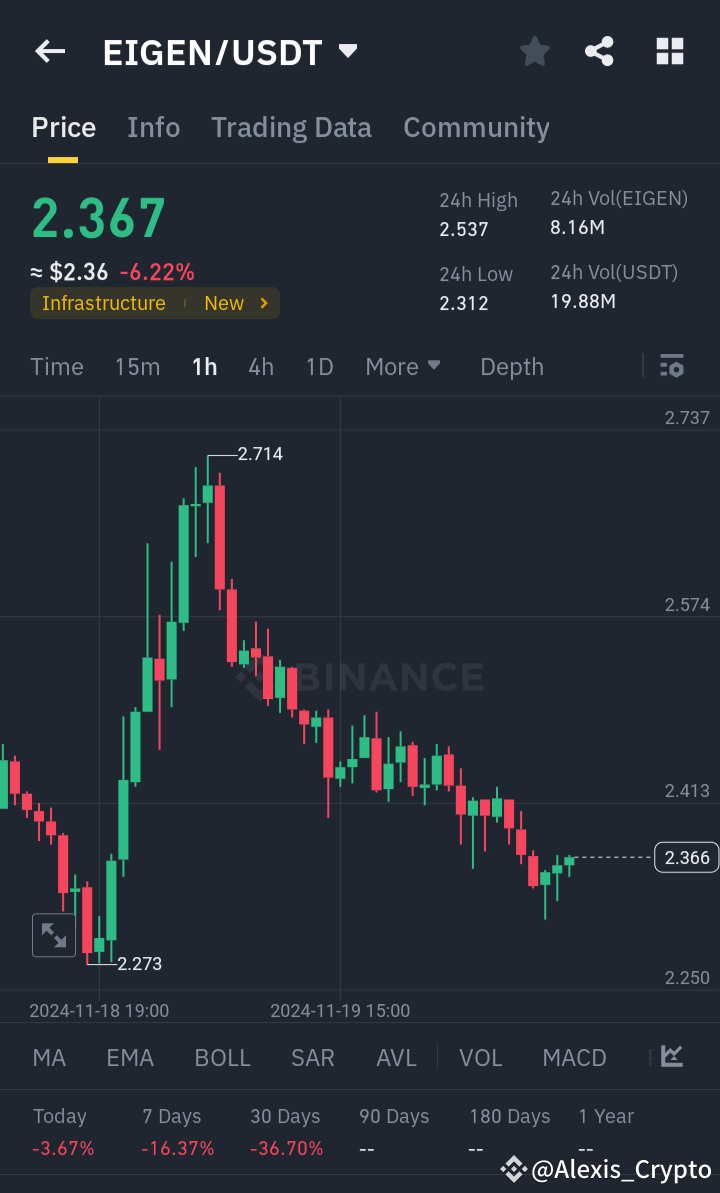Viewport: 720px width, 1193px height.
Task: Select the SAR indicator
Action: (x=313, y=1057)
